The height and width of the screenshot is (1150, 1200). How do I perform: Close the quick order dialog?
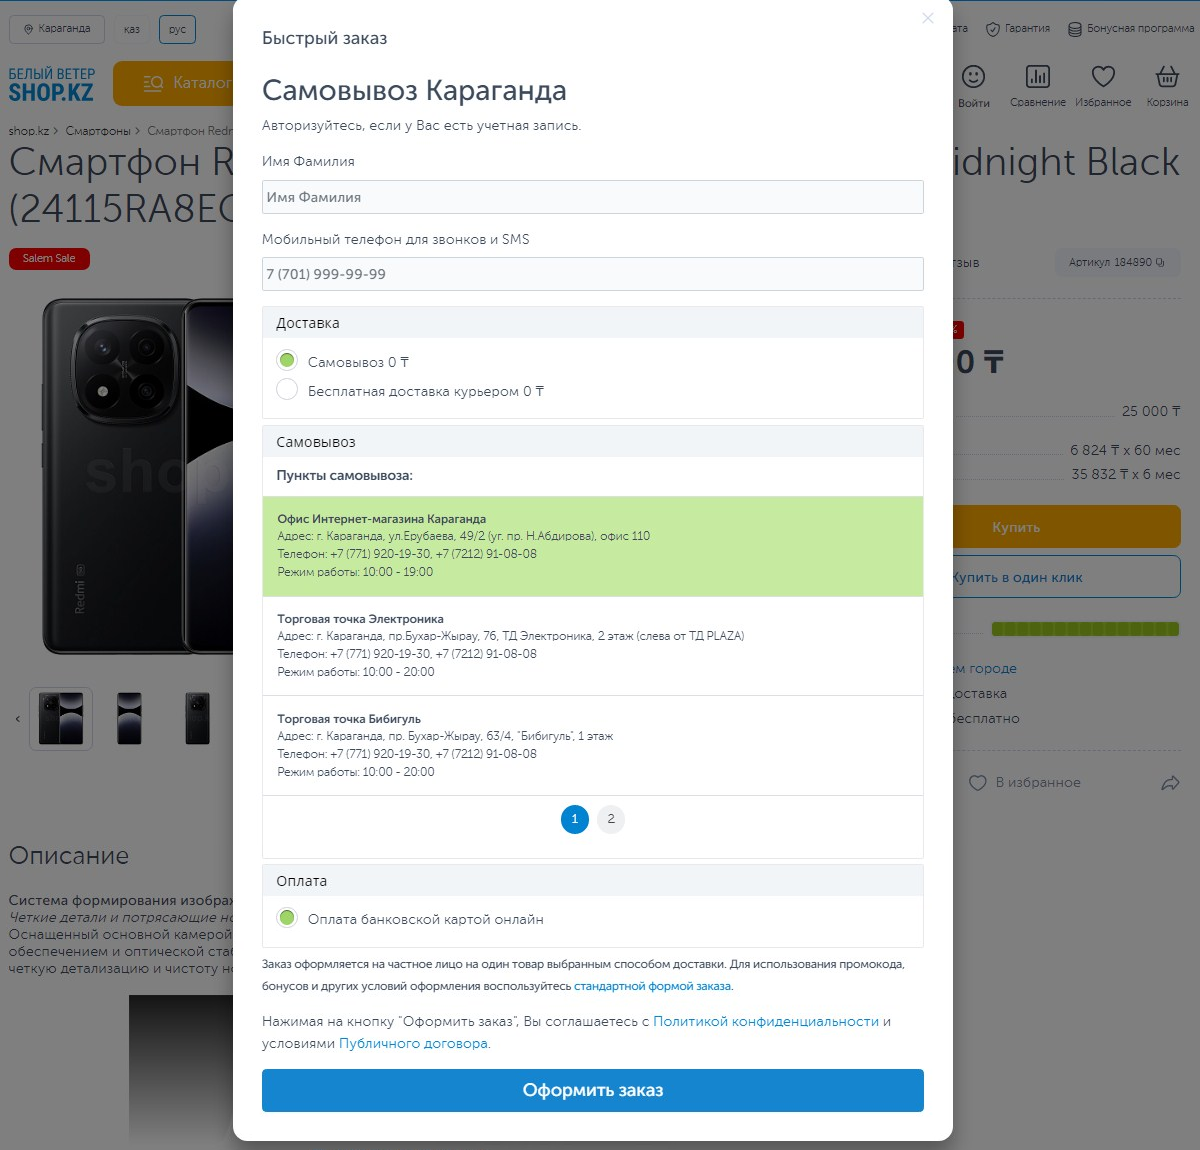(x=928, y=18)
